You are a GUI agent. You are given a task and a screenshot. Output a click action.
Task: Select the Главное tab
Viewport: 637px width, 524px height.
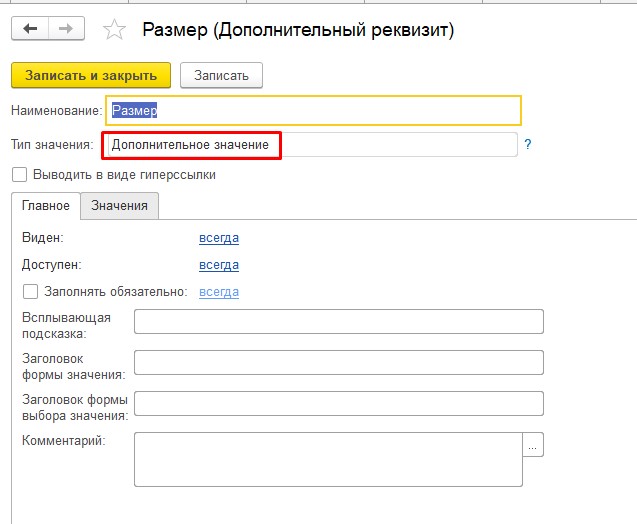46,206
